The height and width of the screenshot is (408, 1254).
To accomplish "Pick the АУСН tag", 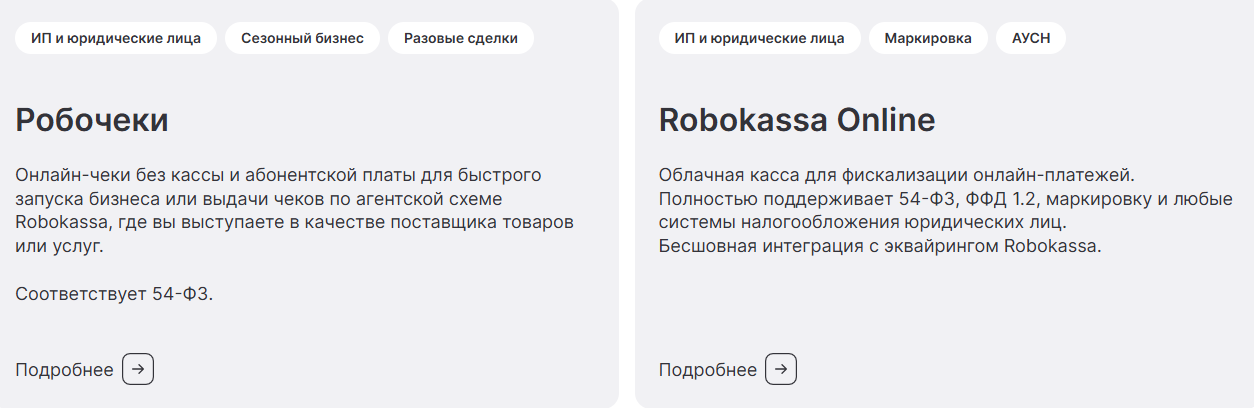I will 1031,39.
